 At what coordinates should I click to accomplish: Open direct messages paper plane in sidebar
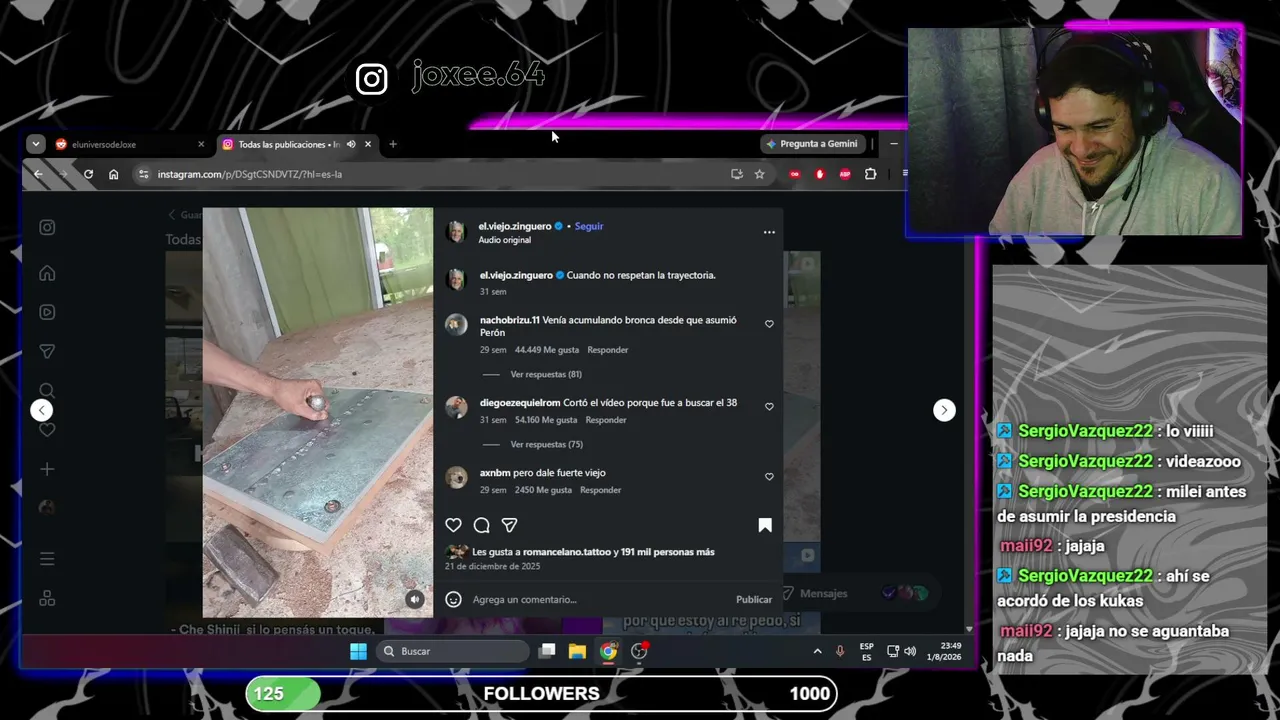47,351
